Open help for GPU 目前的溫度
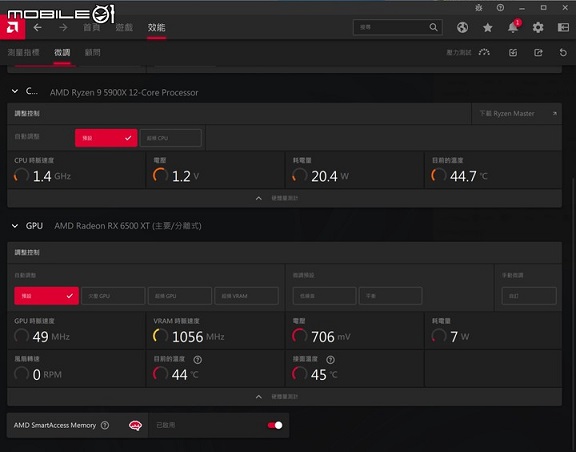Image resolution: width=576 pixels, height=452 pixels. (x=198, y=360)
